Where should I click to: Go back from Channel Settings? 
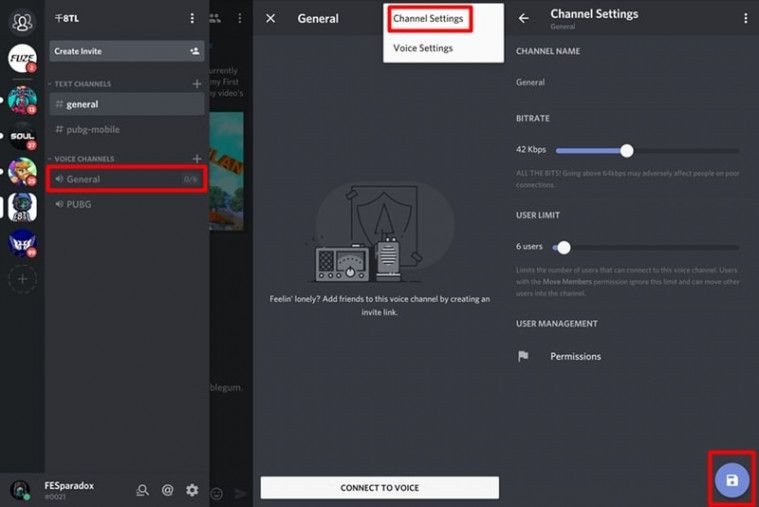(x=524, y=18)
